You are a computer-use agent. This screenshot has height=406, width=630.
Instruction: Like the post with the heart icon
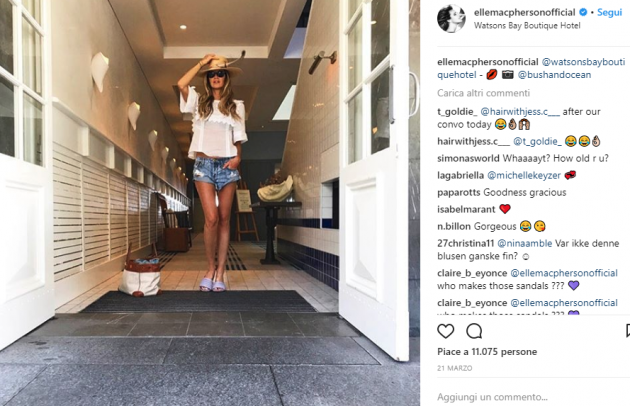(x=445, y=331)
